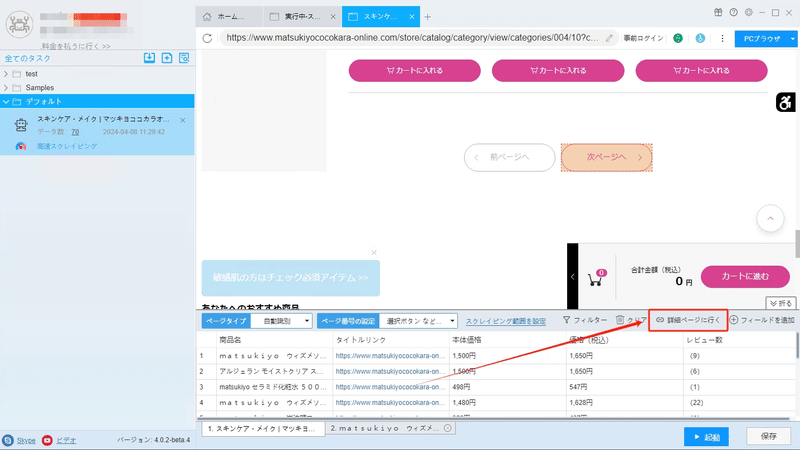Screen dimensions: 800x450
Task: Click the red video icon in footer
Action: coord(47,440)
